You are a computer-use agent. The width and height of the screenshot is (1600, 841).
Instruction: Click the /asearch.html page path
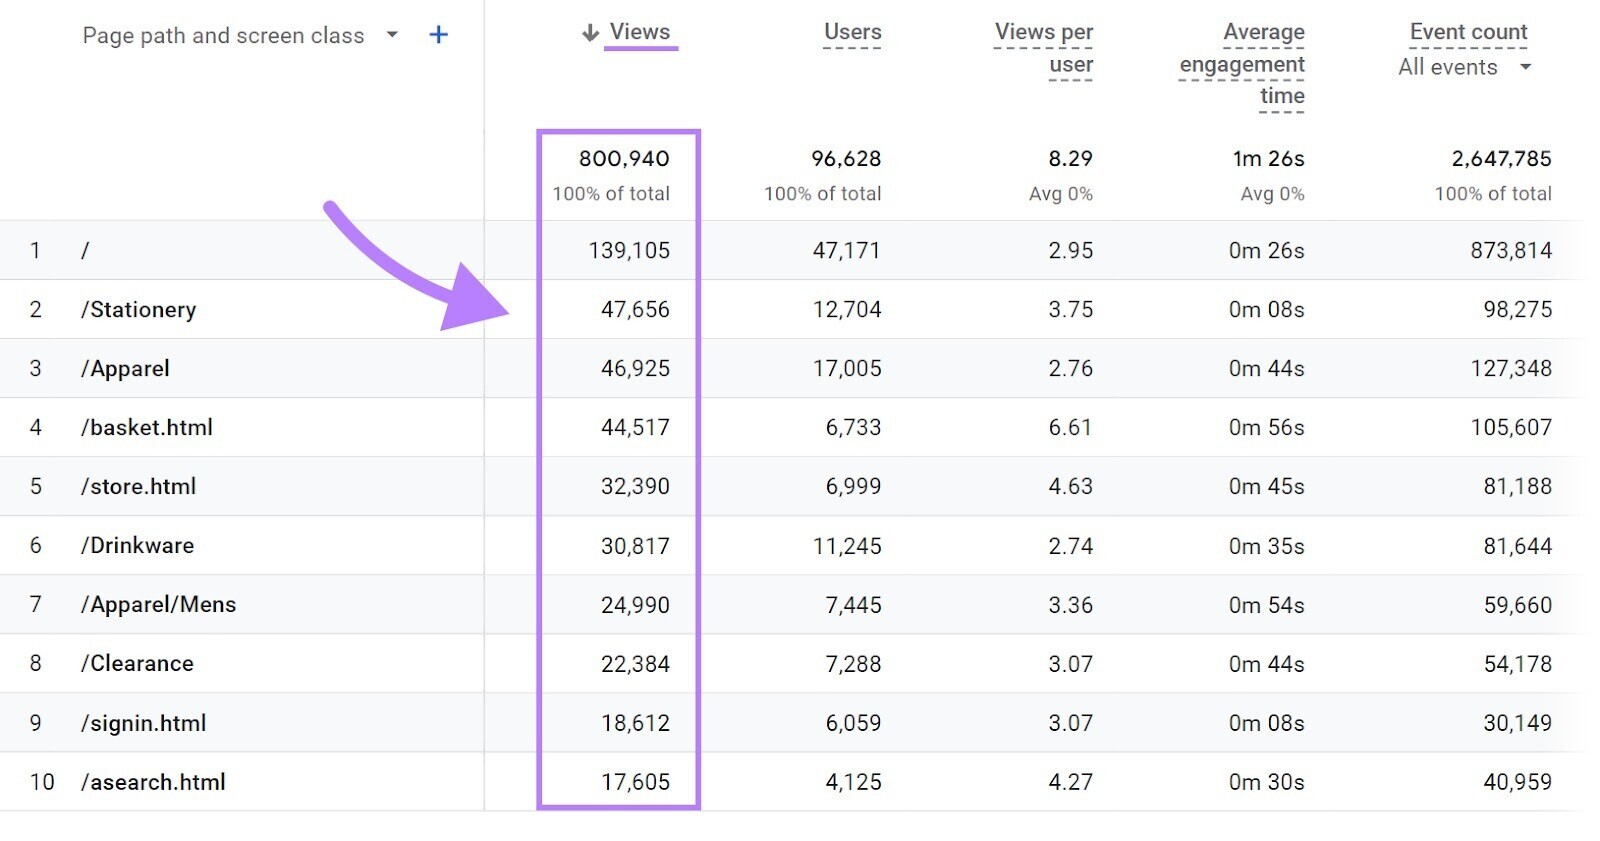point(153,782)
